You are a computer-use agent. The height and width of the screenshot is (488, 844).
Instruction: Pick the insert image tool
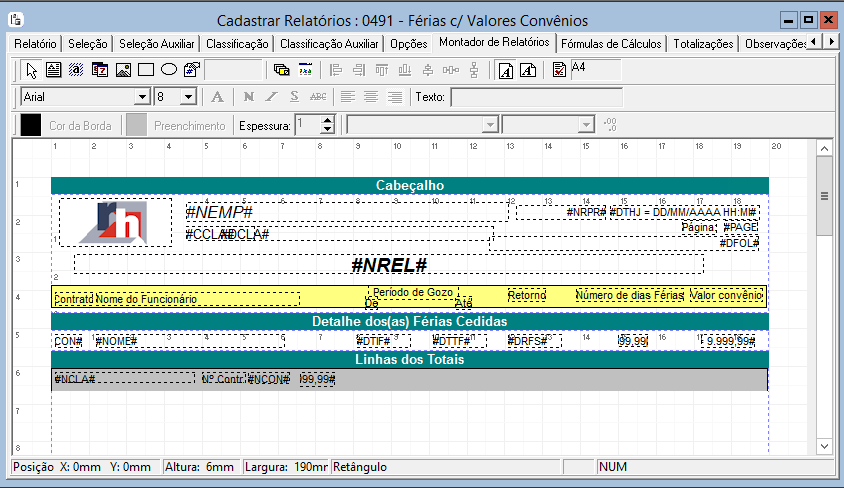(123, 70)
